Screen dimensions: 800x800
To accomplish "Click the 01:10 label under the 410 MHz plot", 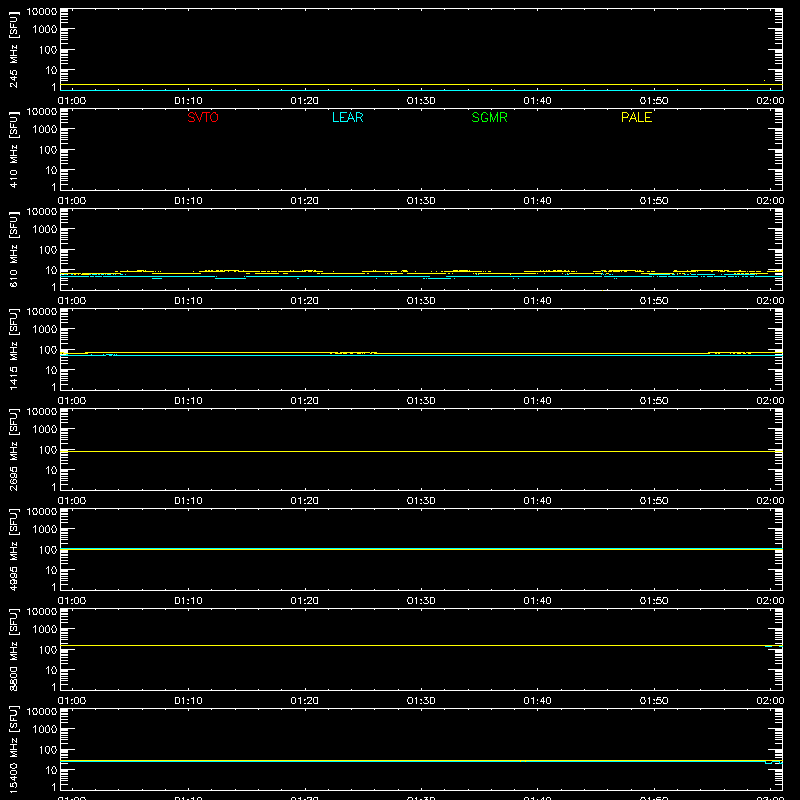I will (x=188, y=201).
